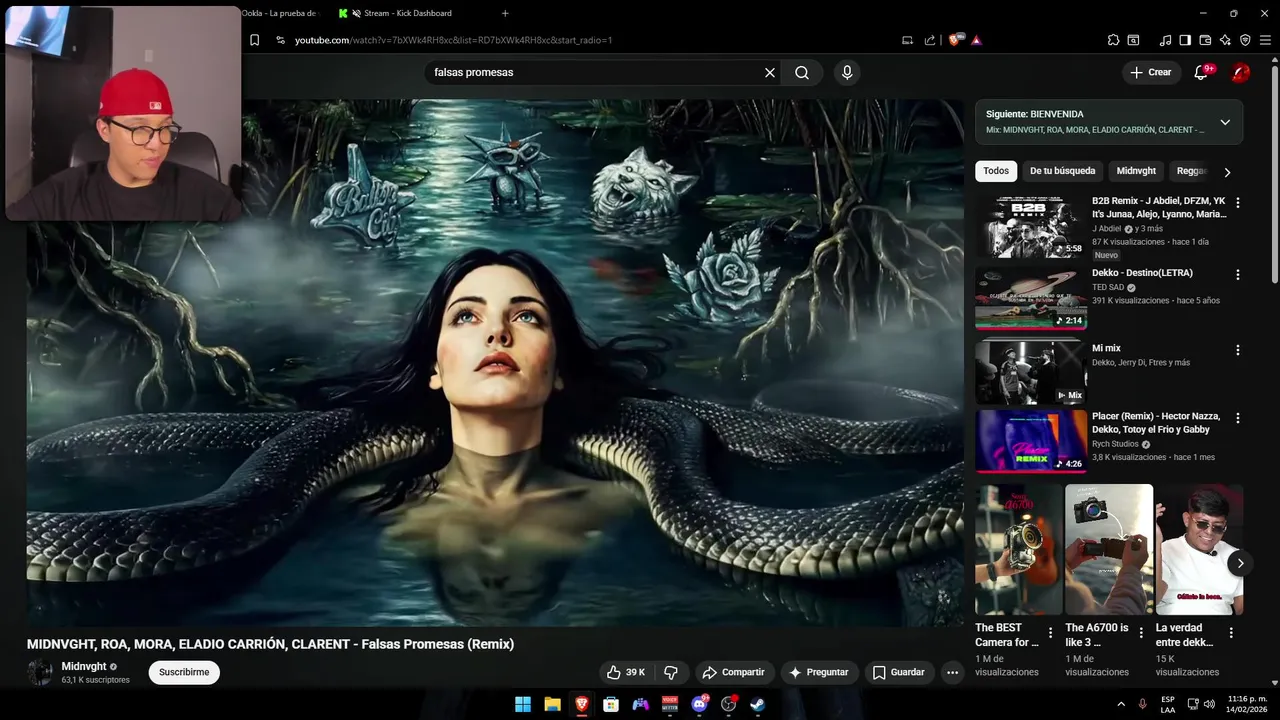Save video with Guardar button
Viewport: 1280px width, 720px height.
click(897, 672)
